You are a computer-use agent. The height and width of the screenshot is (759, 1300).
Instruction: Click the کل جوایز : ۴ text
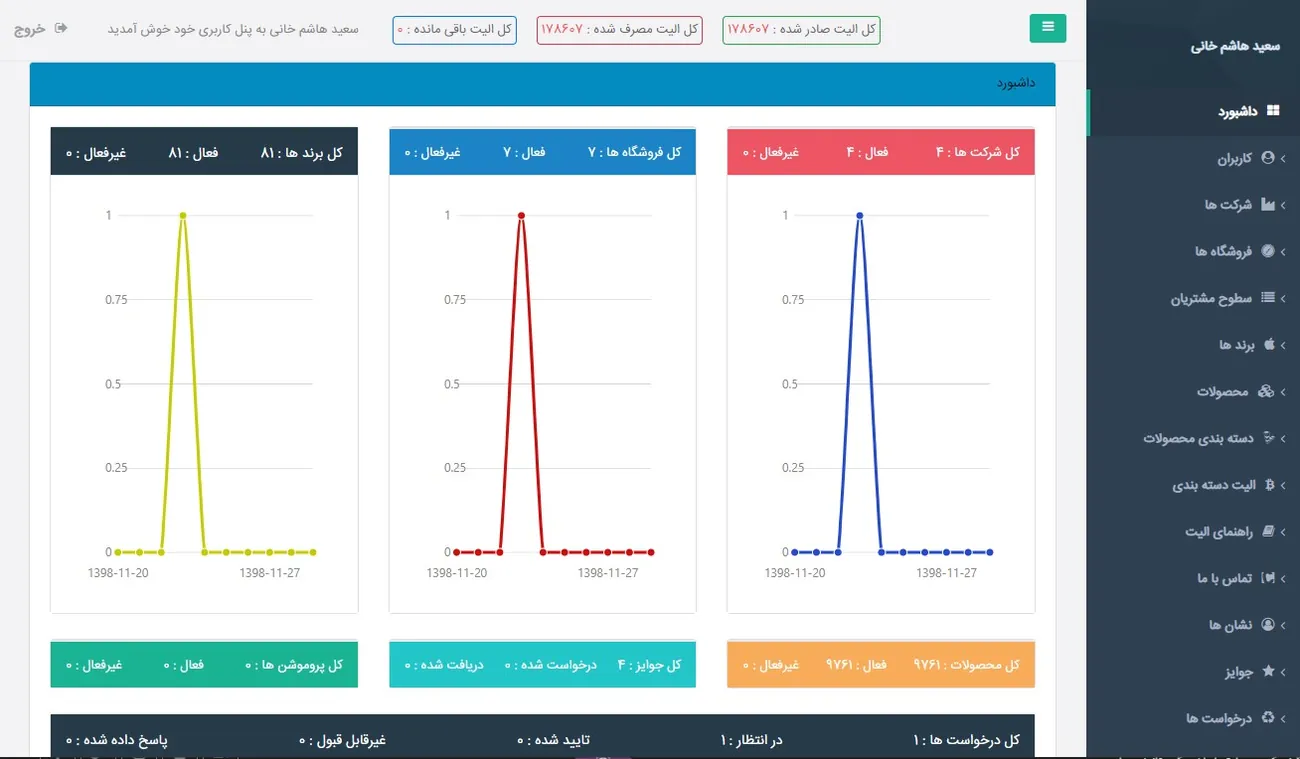tap(649, 665)
